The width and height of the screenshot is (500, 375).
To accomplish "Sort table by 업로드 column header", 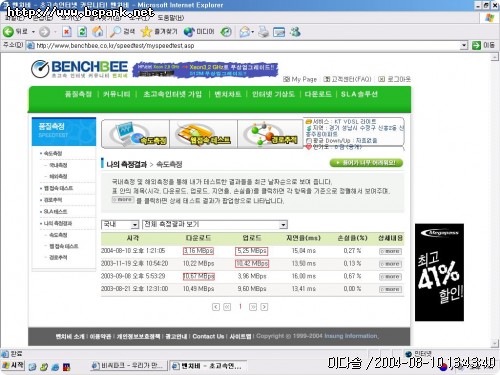I will click(252, 238).
